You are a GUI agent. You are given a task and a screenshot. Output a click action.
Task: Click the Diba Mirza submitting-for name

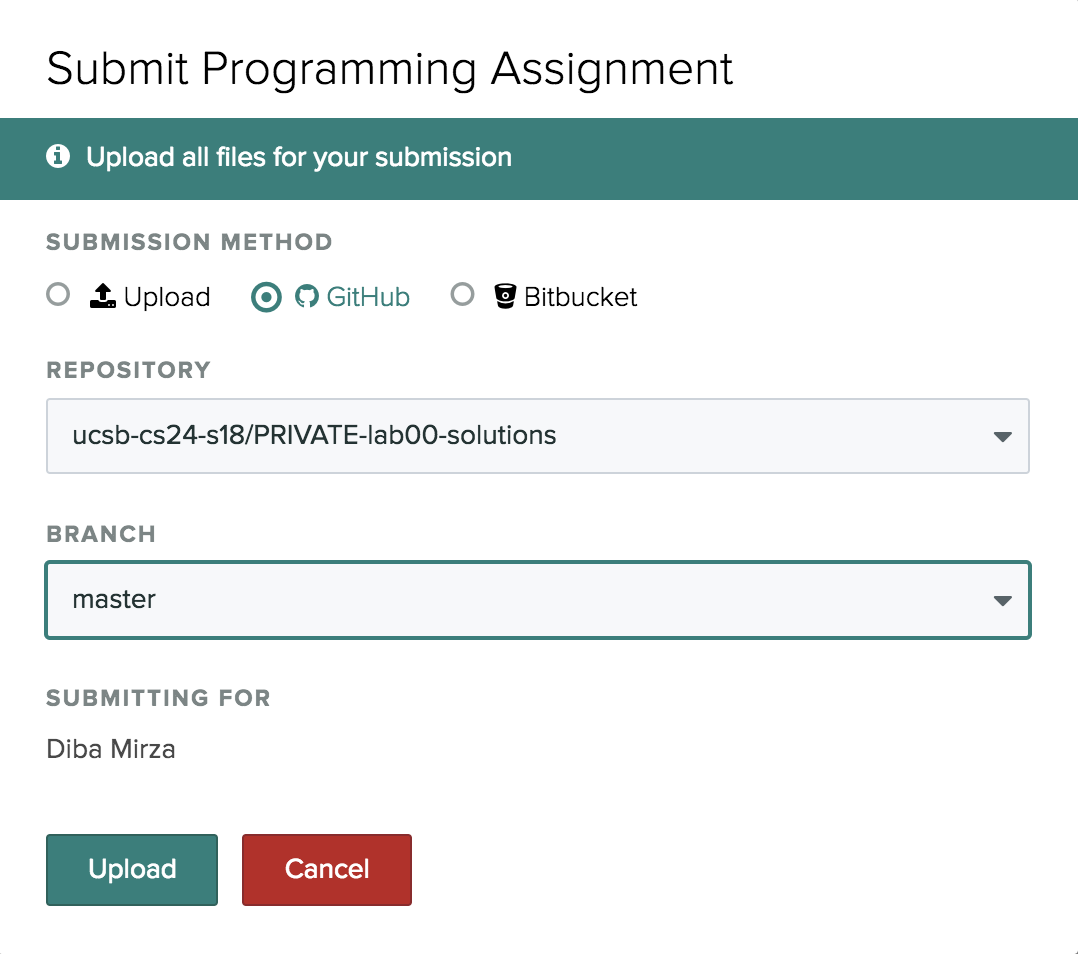click(110, 747)
